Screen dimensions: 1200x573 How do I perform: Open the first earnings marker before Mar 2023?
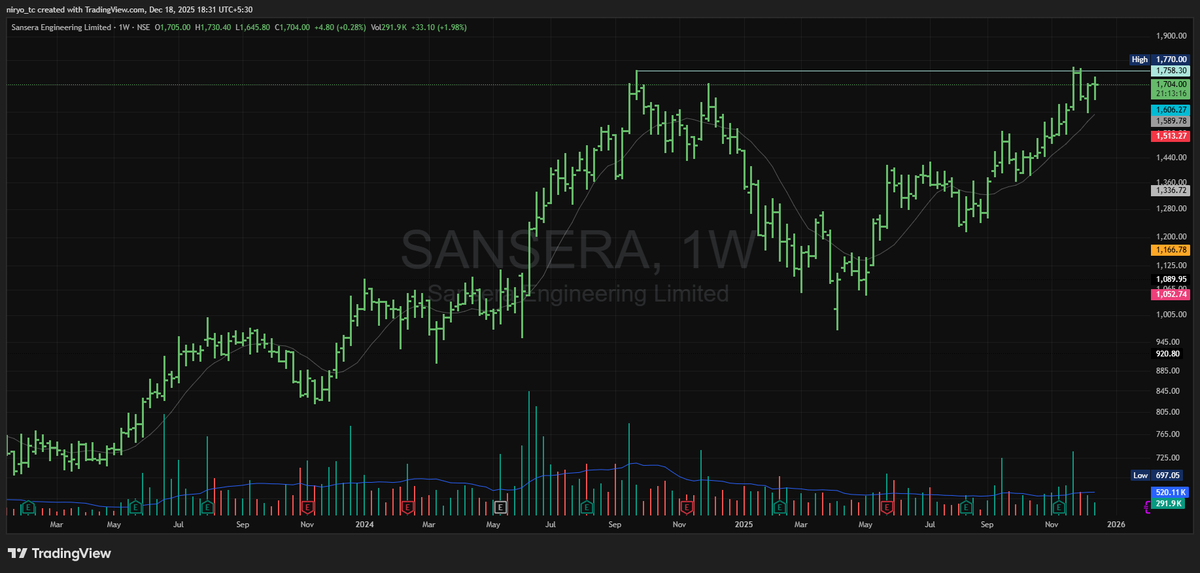27,507
